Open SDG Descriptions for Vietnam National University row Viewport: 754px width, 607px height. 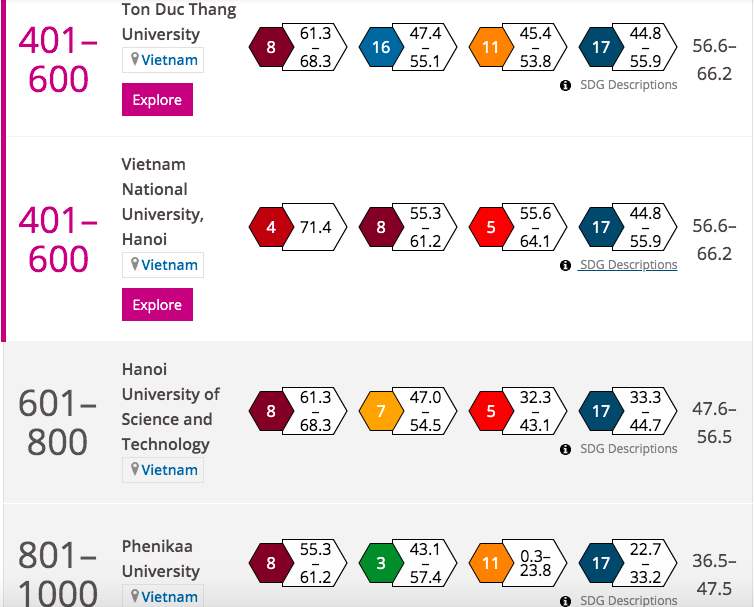pyautogui.click(x=628, y=265)
